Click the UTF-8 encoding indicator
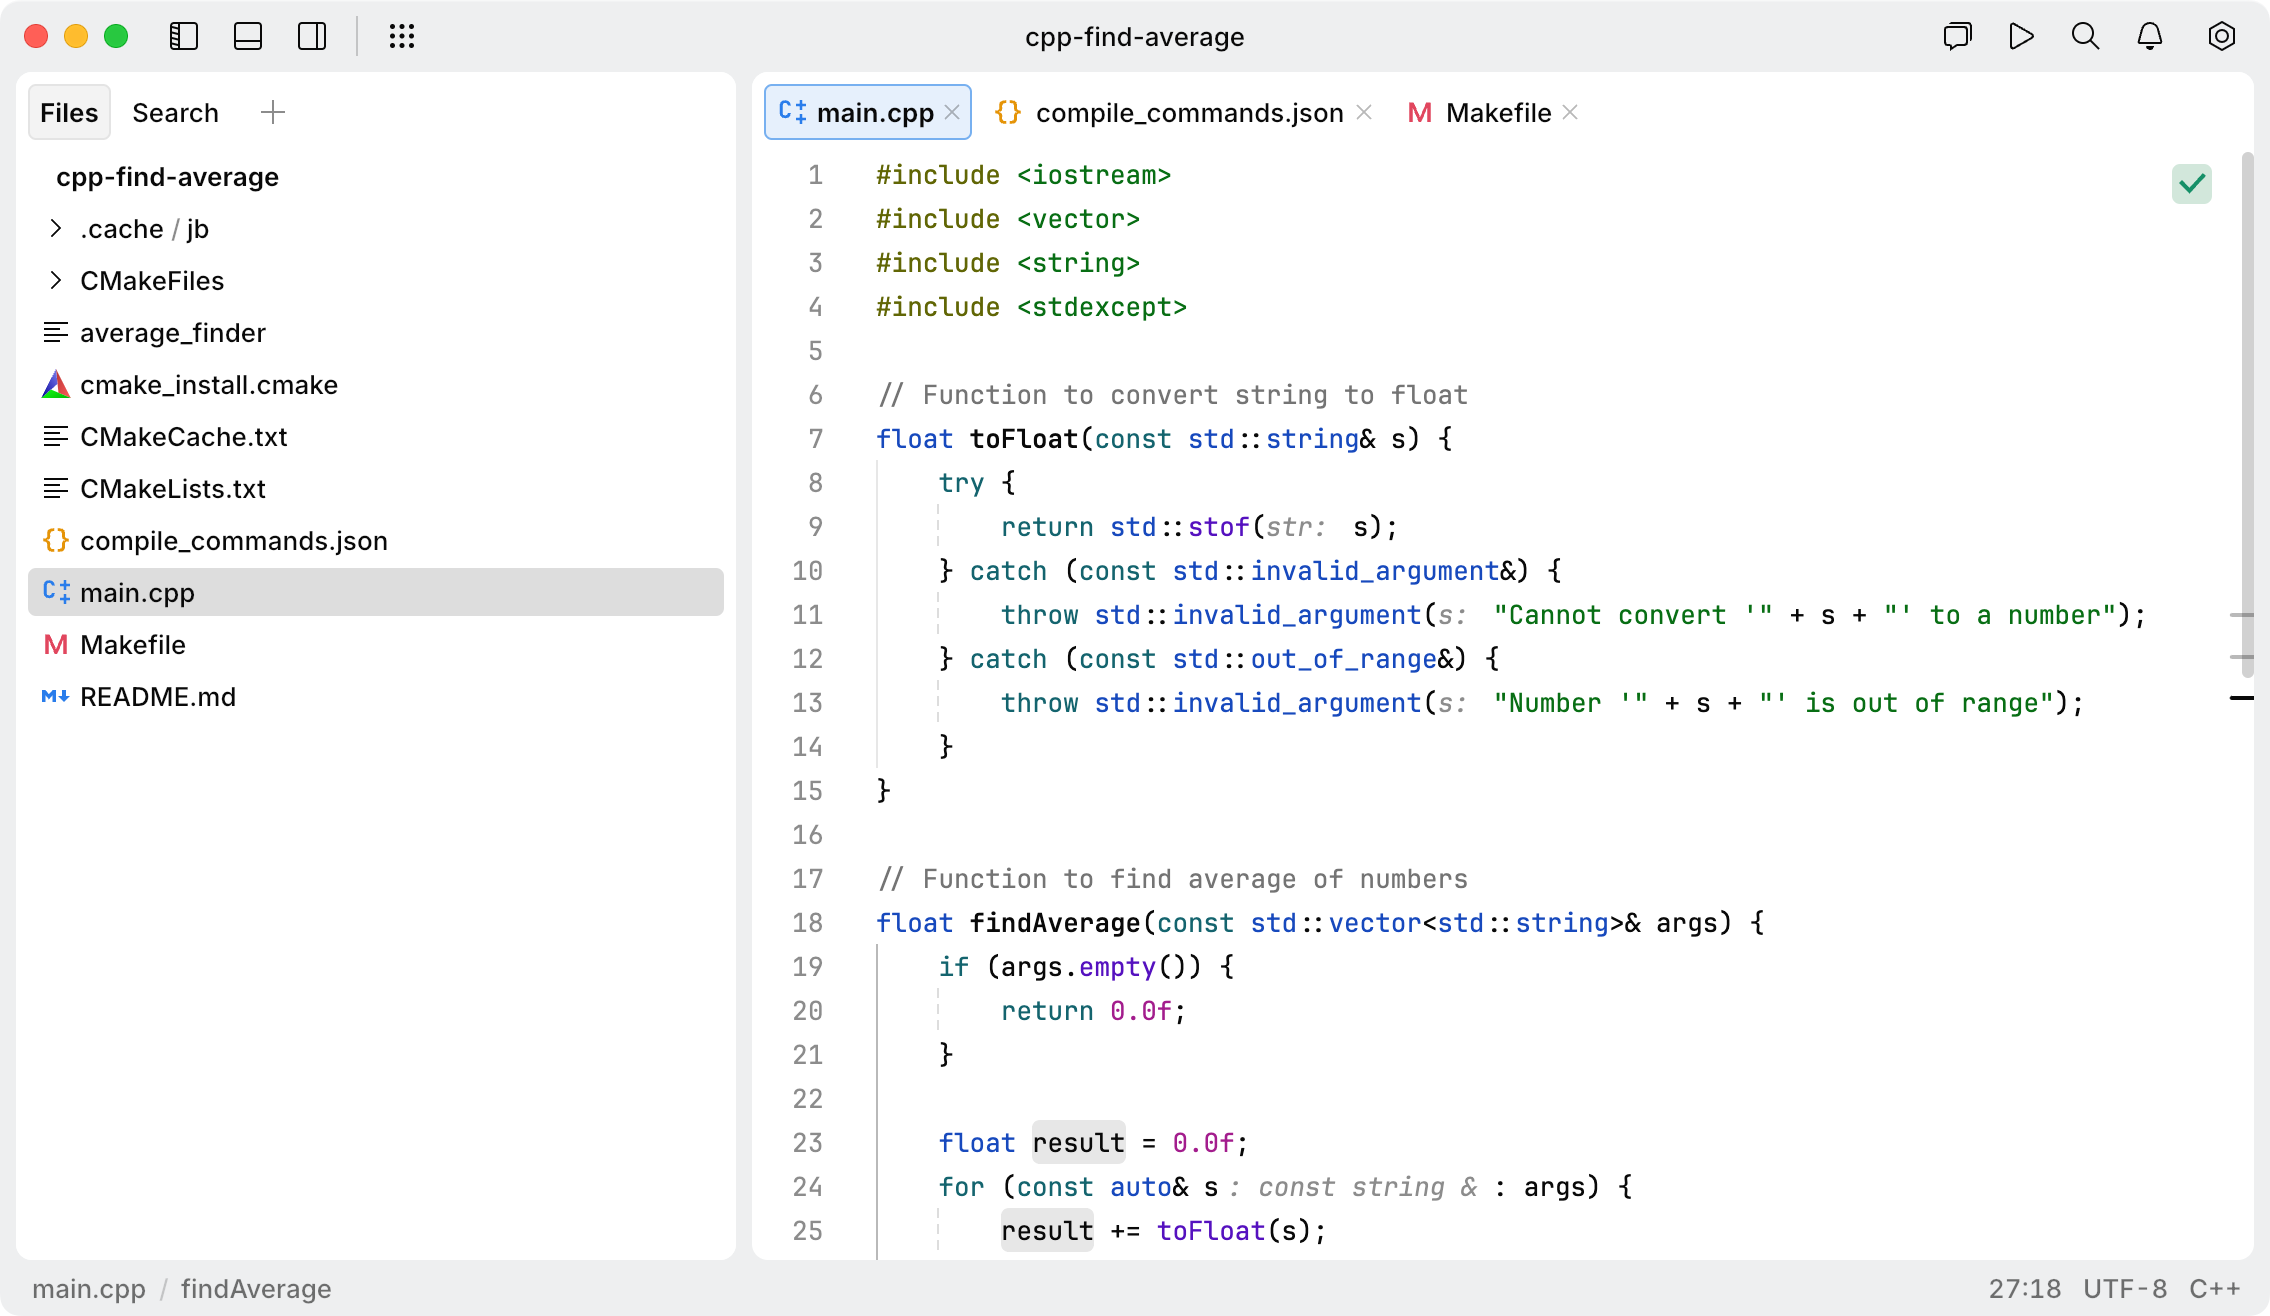2270x1316 pixels. click(2125, 1289)
